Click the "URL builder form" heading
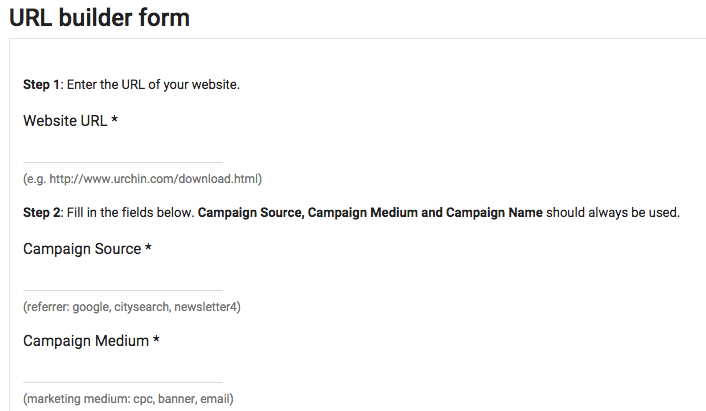Image resolution: width=706 pixels, height=411 pixels. (x=99, y=18)
